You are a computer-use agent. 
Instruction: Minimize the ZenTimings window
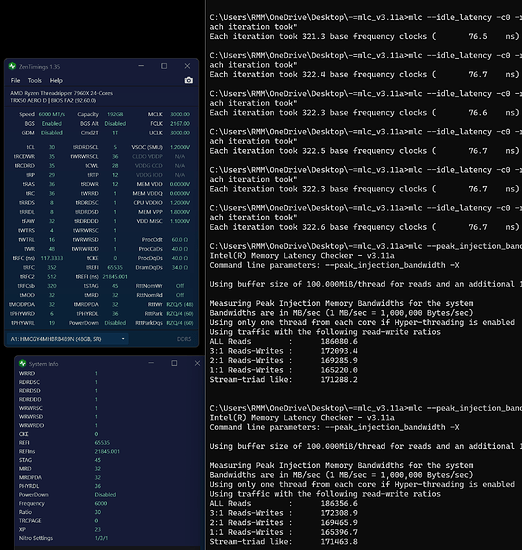tap(141, 66)
